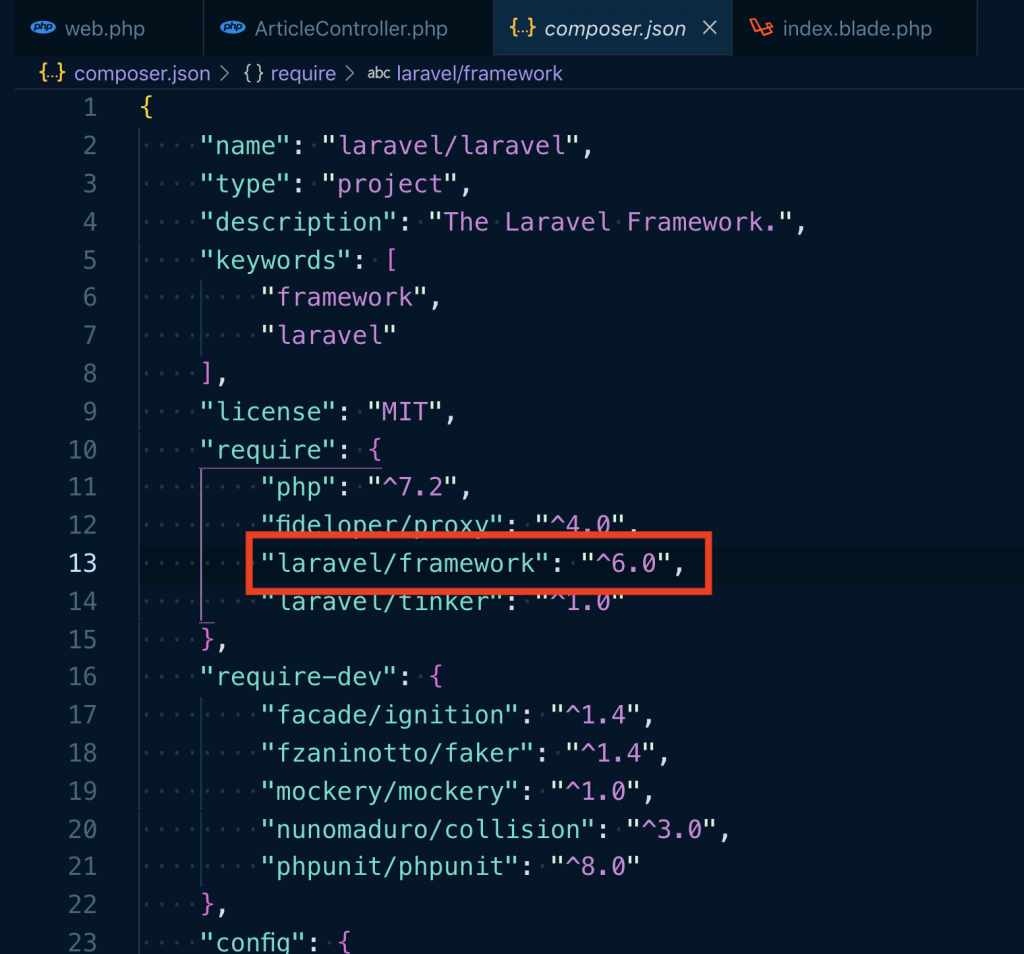1024x954 pixels.
Task: Click the opening brace after require-dev
Action: click(436, 676)
